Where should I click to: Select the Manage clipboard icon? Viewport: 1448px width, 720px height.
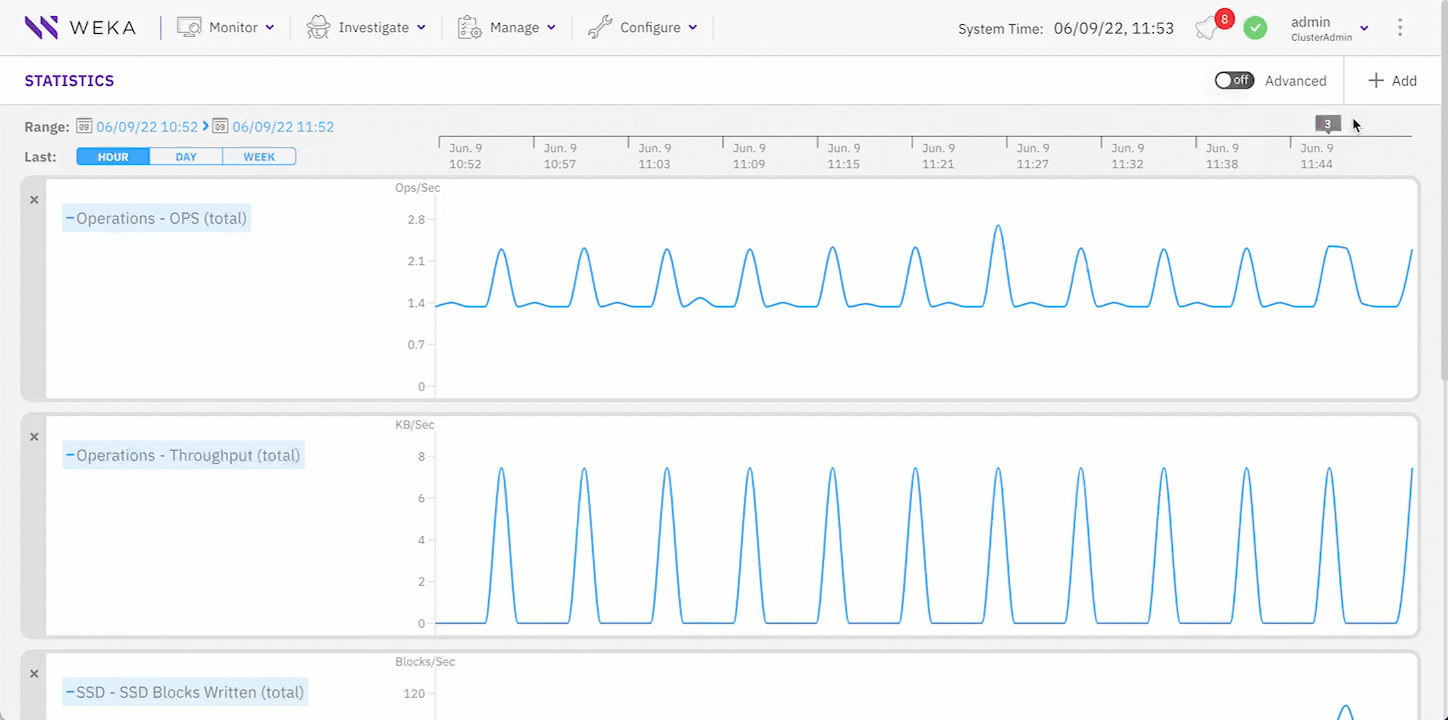click(x=467, y=27)
